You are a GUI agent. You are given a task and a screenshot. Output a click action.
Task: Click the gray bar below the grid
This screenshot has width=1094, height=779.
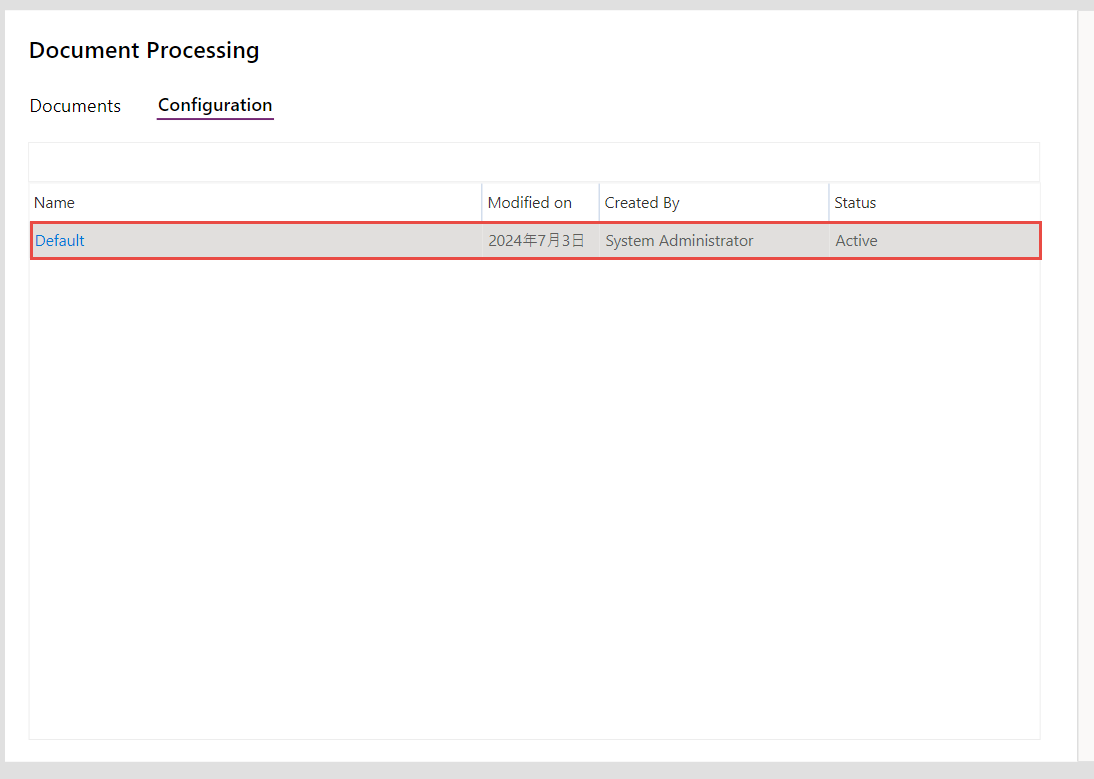540,770
